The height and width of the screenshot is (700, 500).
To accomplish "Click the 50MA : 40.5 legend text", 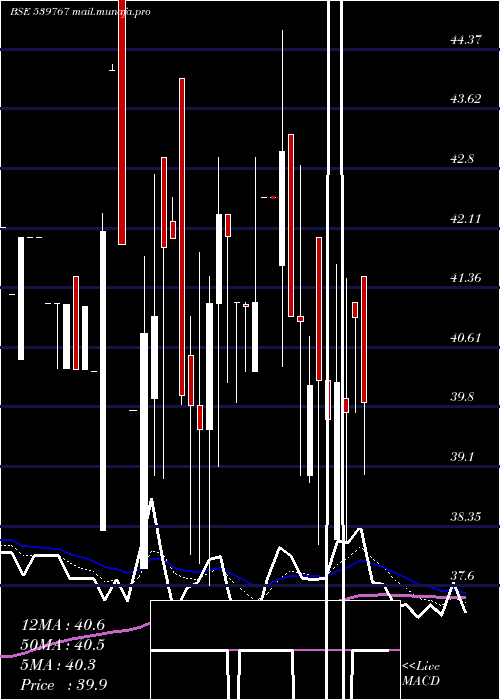I will coord(63,645).
